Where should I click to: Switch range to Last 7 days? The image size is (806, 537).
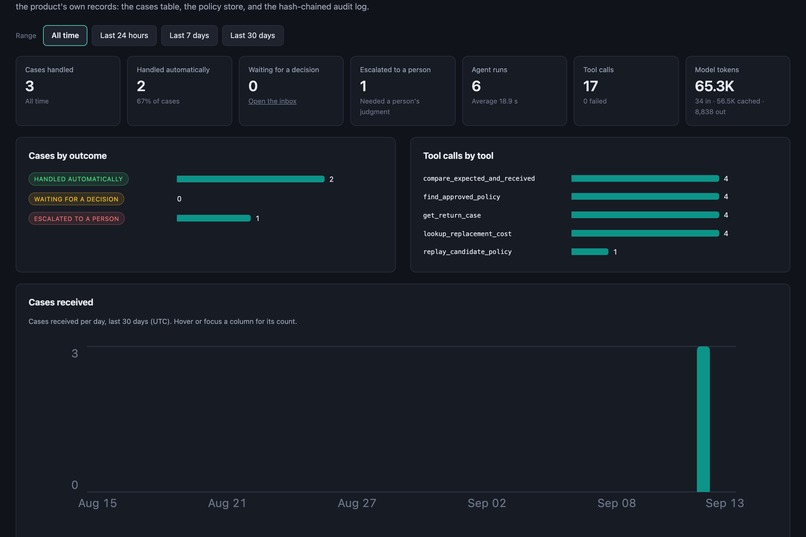tap(189, 35)
